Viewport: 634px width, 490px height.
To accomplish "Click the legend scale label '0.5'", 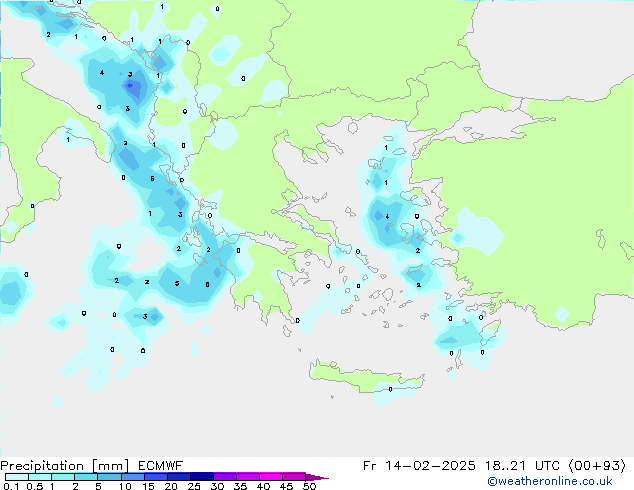I will click(x=35, y=486).
